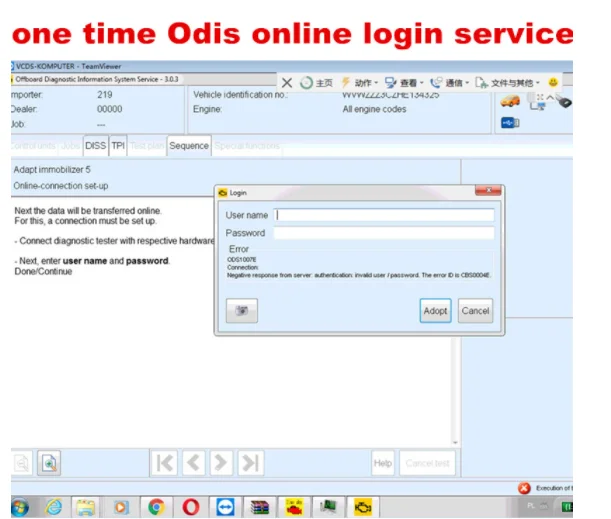Screen dimensions: 611x519
Task: Open the Test plan tab
Action: pos(147,146)
